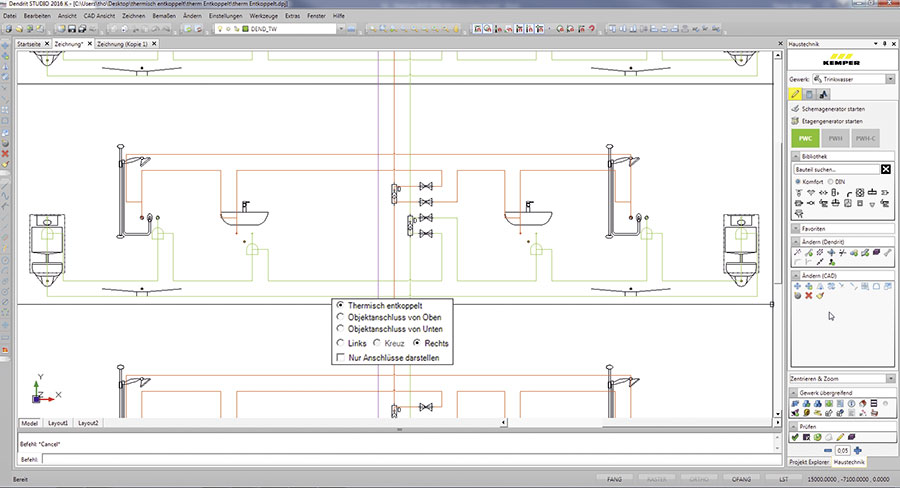Select the calculator tab in Haustechnik panel
Image resolution: width=900 pixels, height=488 pixels.
pyautogui.click(x=809, y=94)
